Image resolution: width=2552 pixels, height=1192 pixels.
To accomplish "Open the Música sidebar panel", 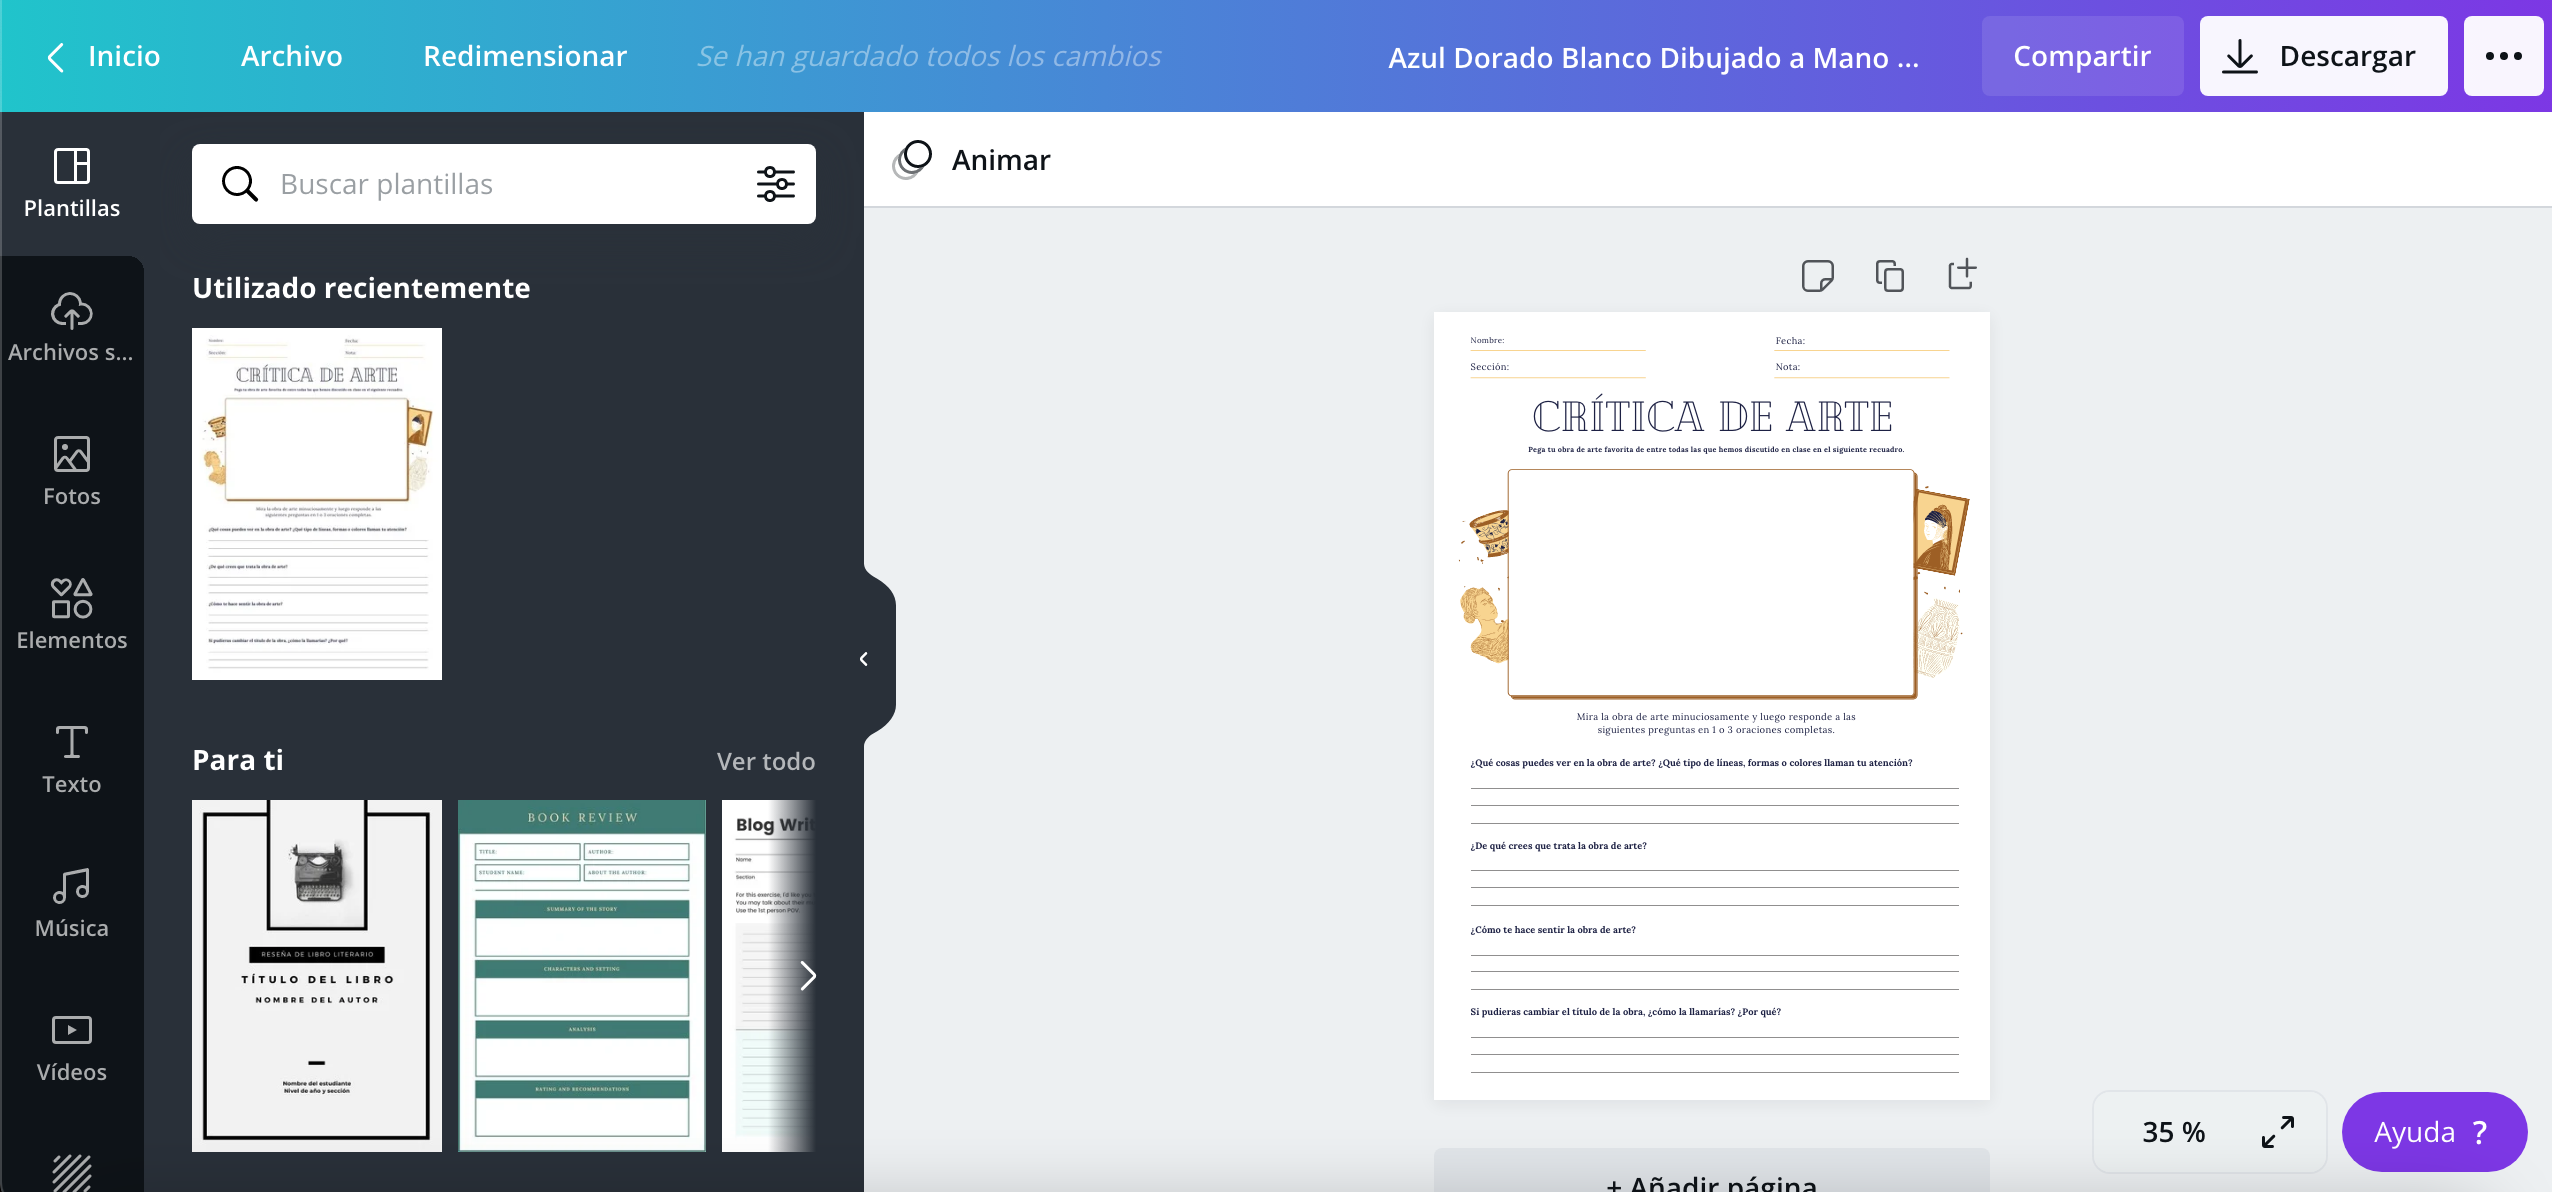I will pyautogui.click(x=71, y=903).
